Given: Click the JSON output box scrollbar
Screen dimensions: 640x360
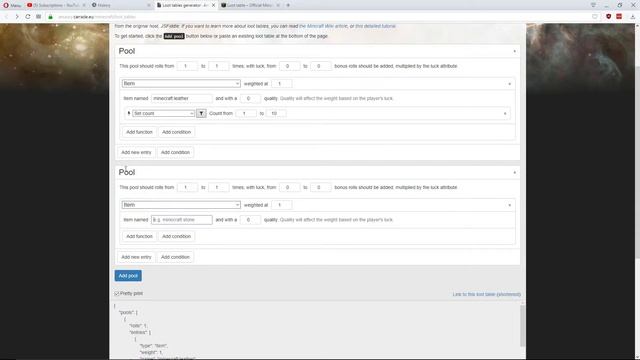Looking at the screenshot, I should [x=522, y=326].
